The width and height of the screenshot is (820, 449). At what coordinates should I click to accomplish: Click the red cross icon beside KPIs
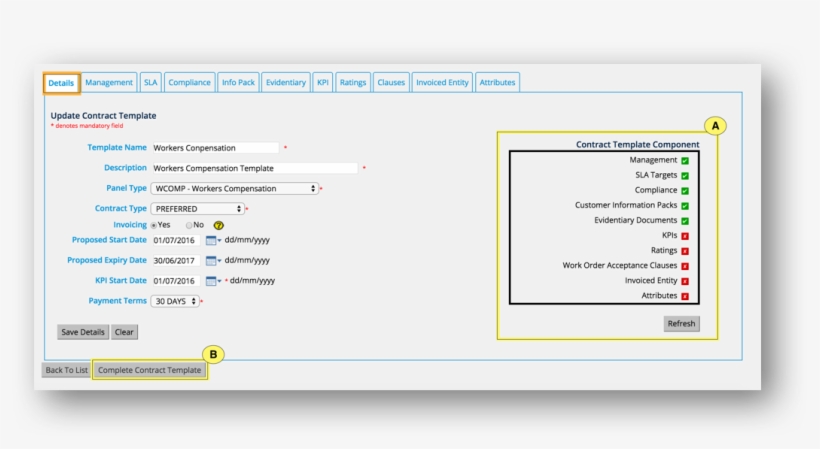coord(685,236)
